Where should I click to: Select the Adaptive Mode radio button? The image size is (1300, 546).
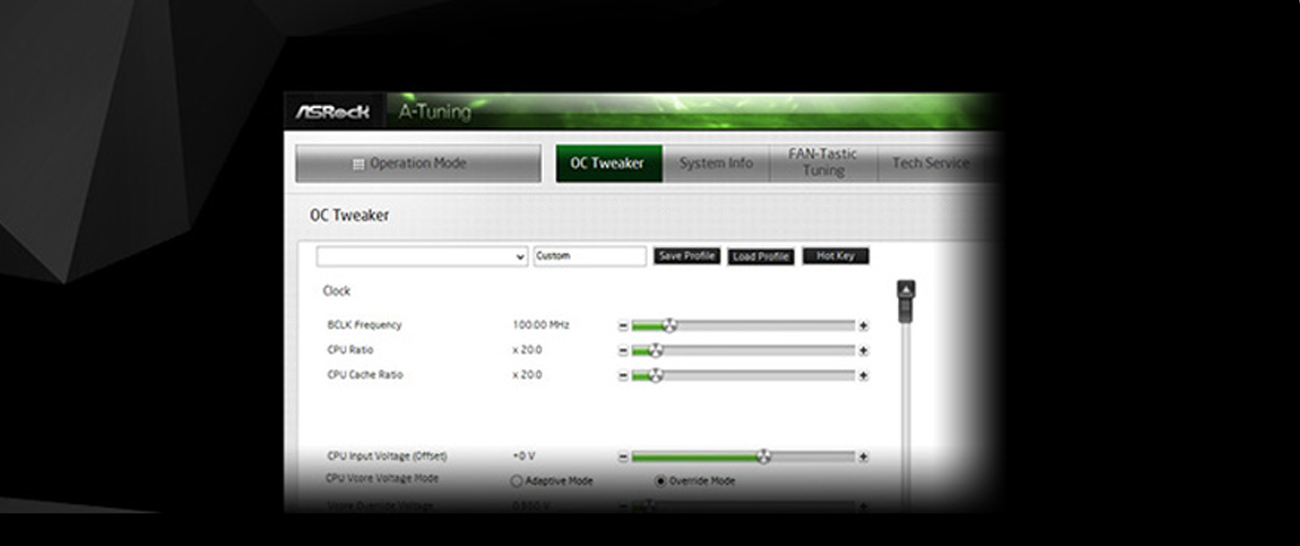tap(517, 481)
